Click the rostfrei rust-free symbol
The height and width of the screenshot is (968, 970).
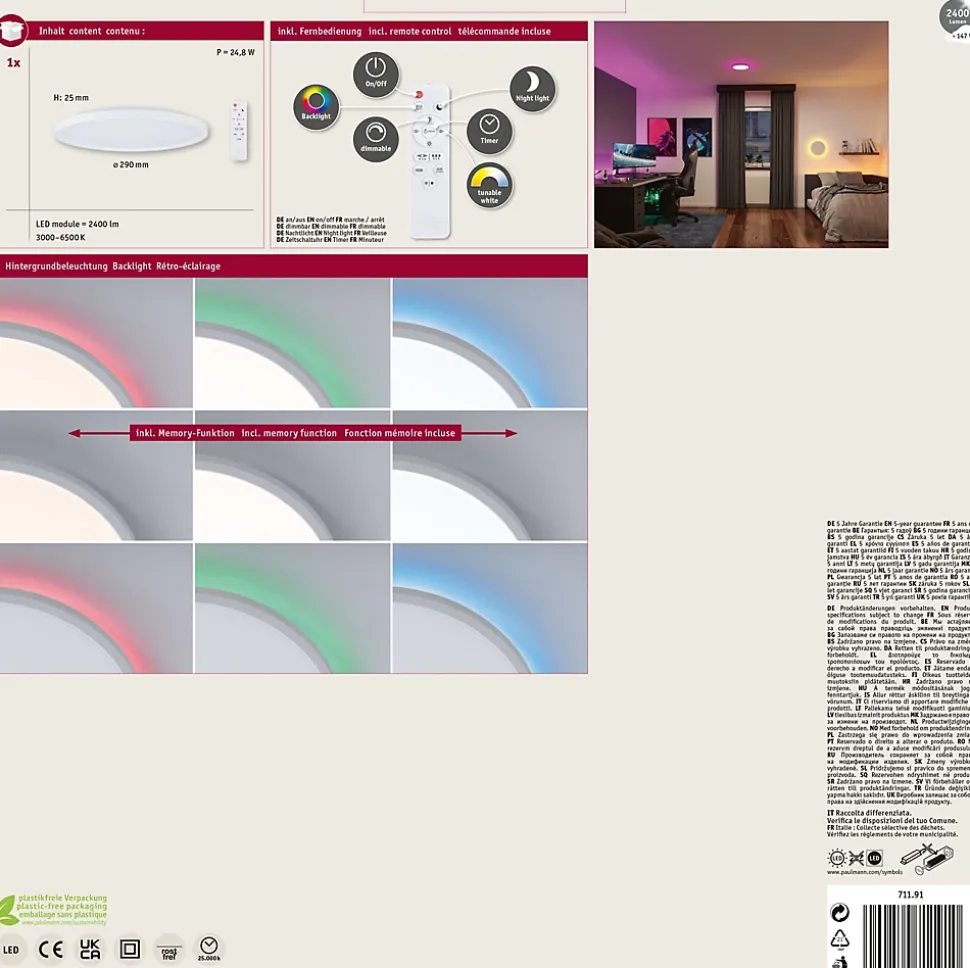pos(169,948)
